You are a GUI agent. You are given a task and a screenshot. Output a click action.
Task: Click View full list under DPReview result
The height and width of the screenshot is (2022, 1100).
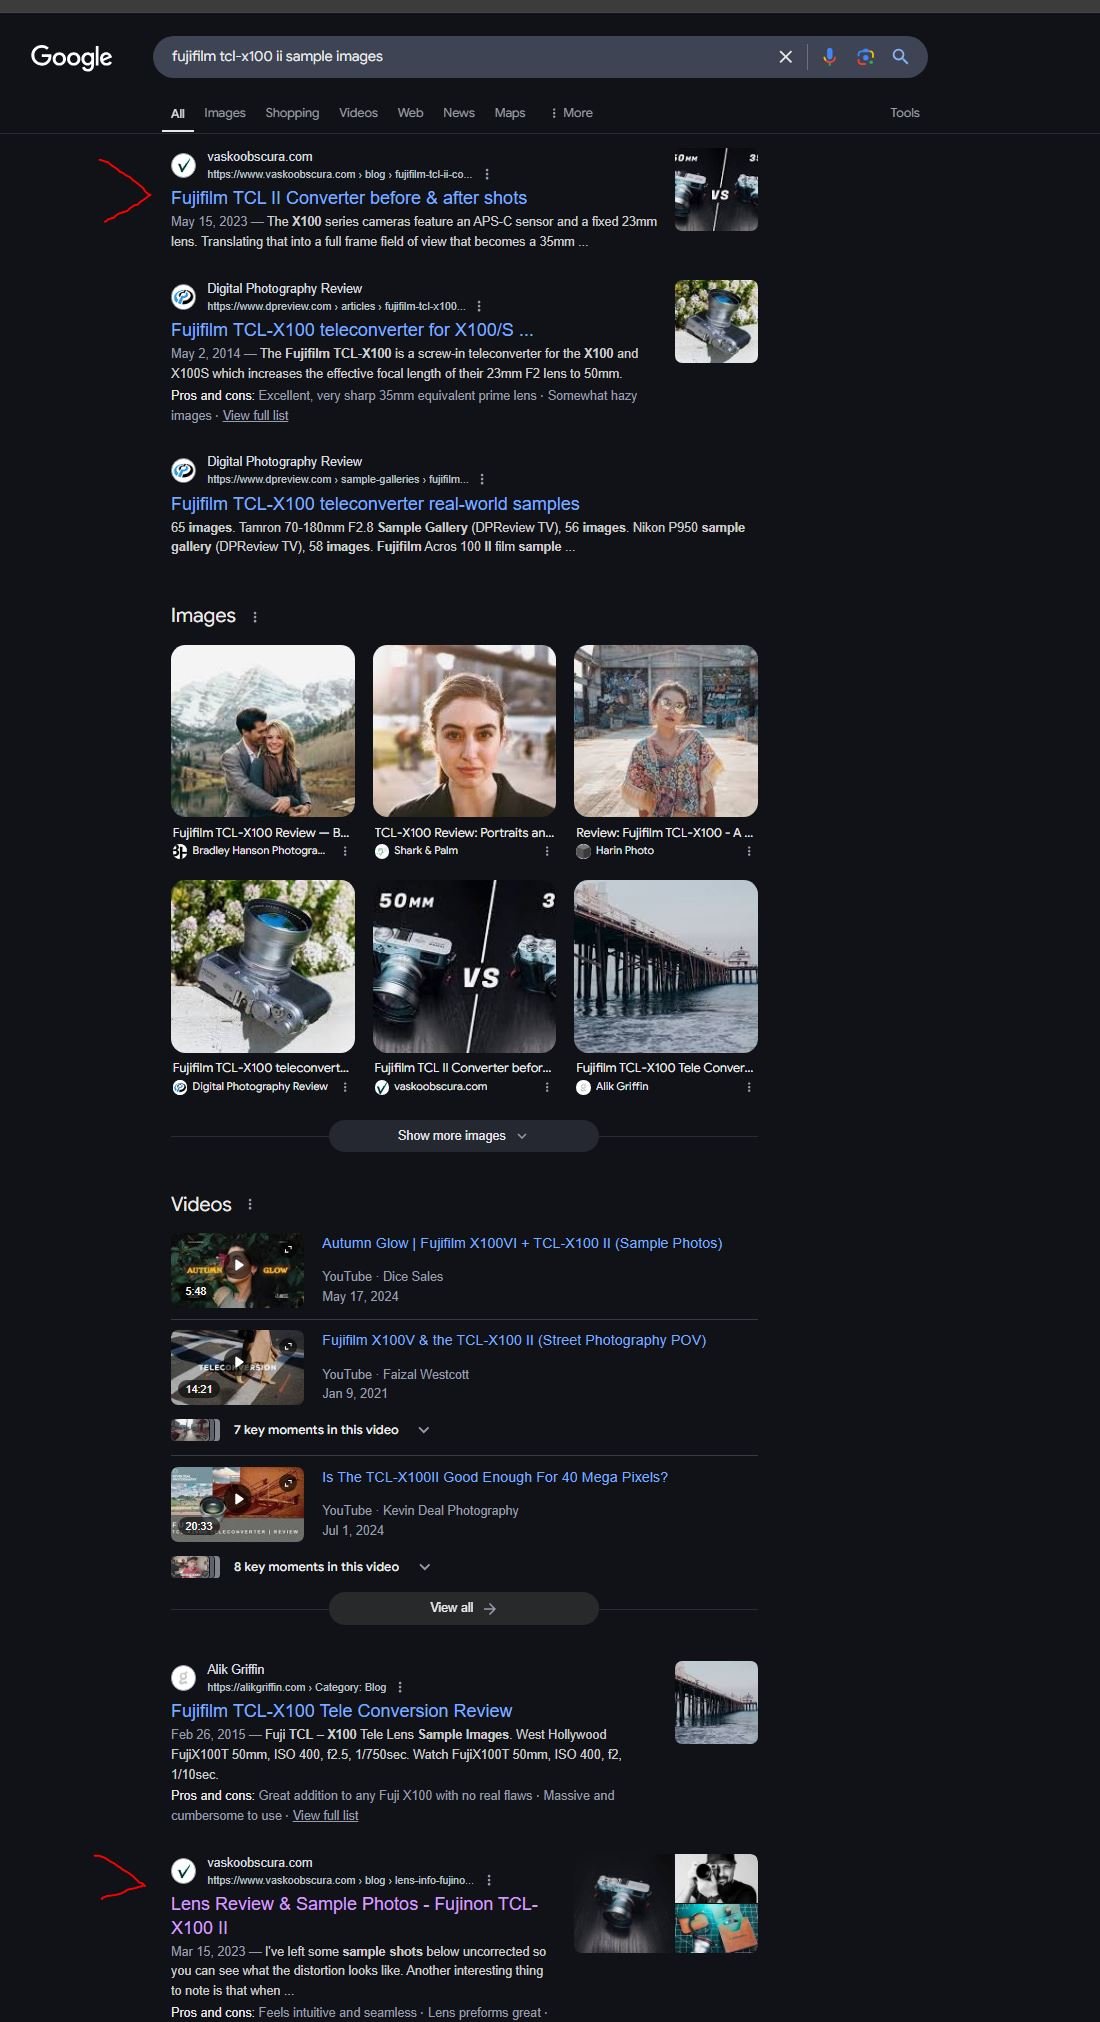255,416
